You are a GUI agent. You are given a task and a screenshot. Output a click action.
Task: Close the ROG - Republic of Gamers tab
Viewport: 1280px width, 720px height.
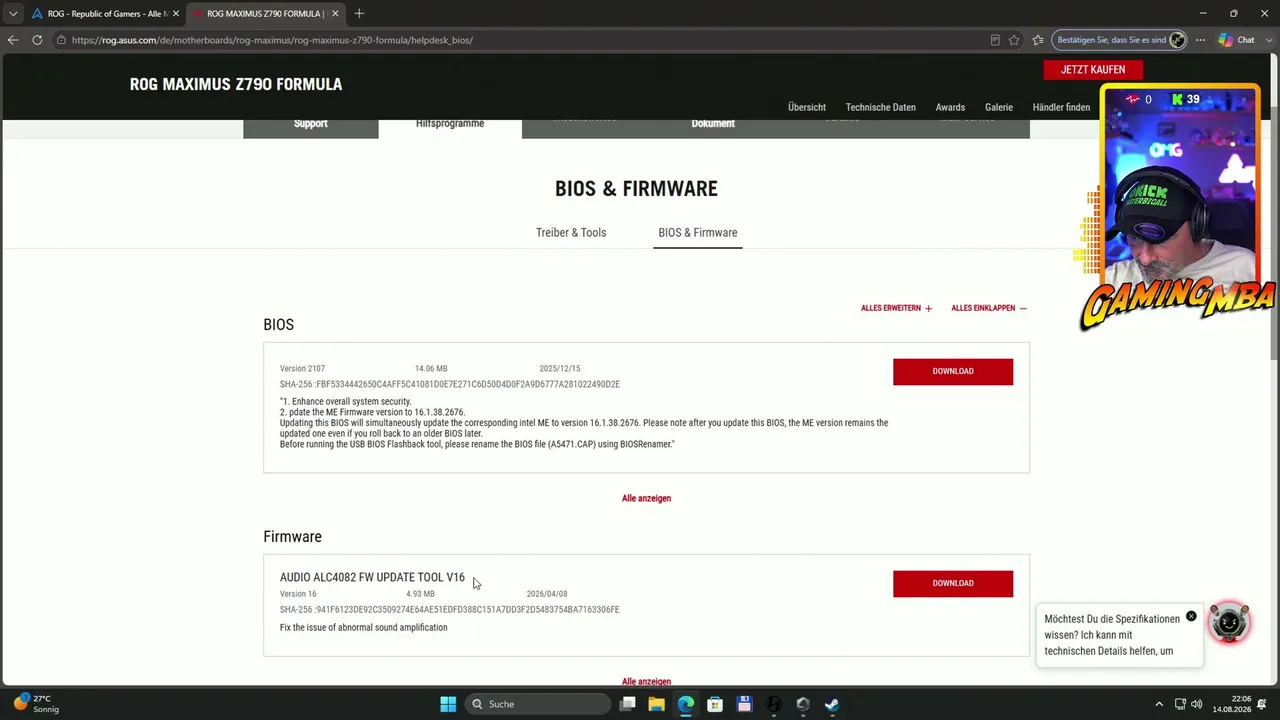pyautogui.click(x=175, y=14)
